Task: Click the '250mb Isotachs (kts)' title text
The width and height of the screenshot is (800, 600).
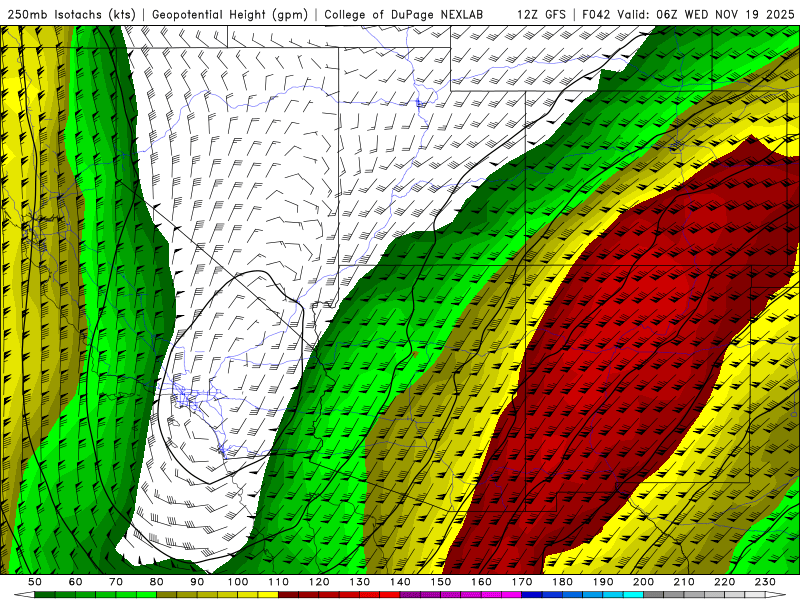Action: click(72, 14)
